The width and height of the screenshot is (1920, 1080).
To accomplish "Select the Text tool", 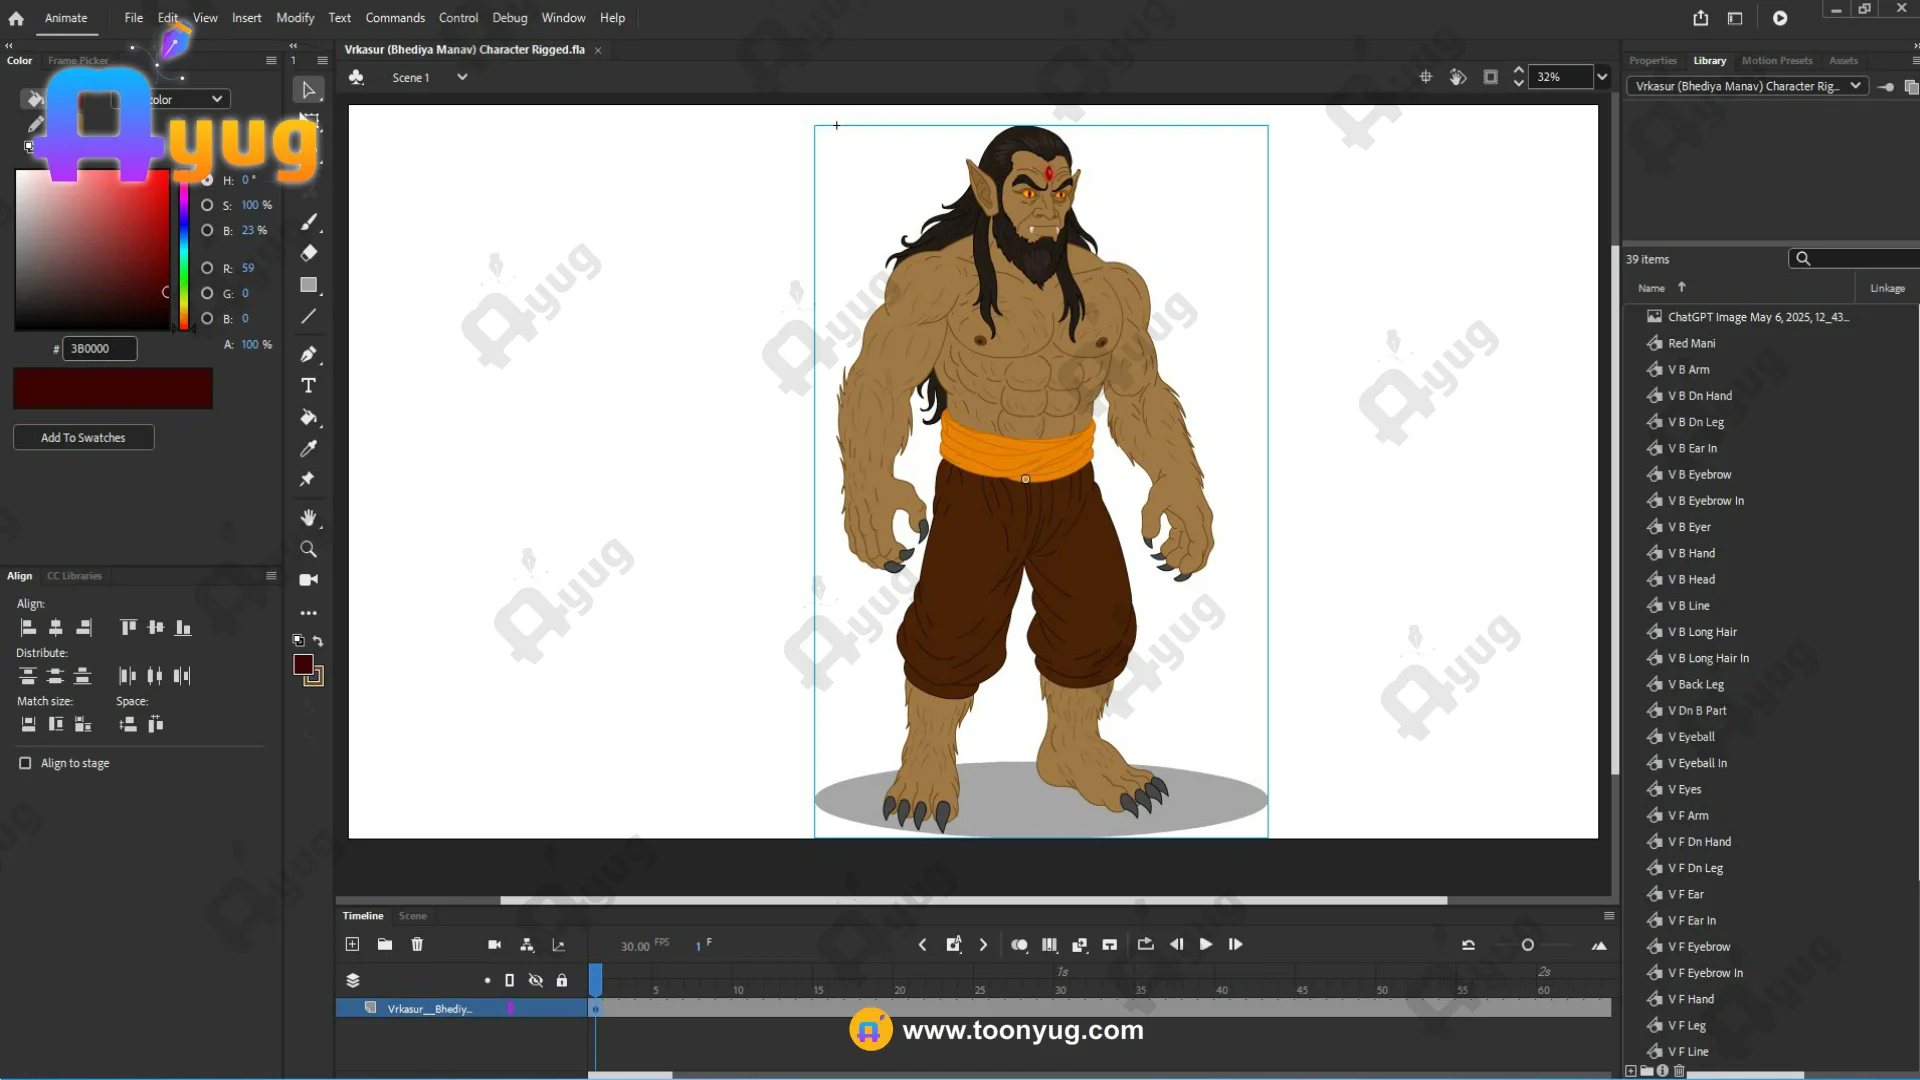I will click(x=308, y=386).
